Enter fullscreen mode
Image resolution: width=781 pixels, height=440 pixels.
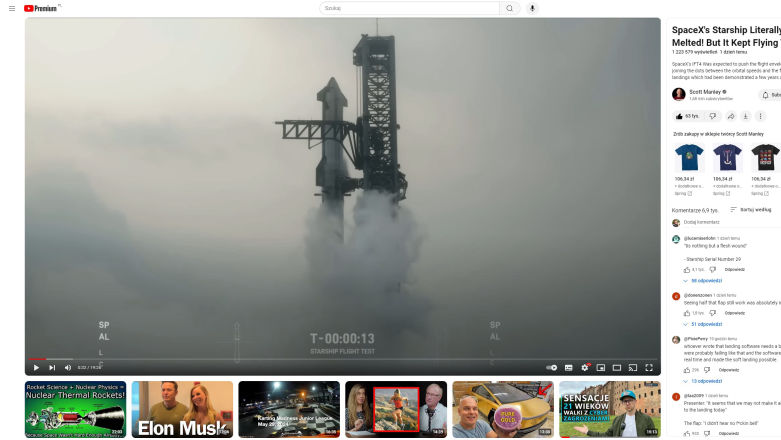(649, 368)
